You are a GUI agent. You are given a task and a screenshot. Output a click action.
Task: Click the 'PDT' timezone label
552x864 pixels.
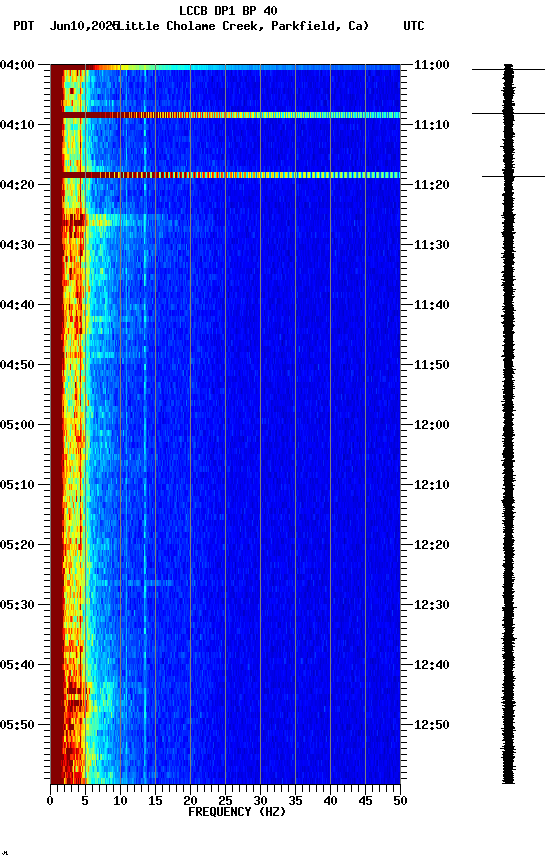[x=24, y=26]
